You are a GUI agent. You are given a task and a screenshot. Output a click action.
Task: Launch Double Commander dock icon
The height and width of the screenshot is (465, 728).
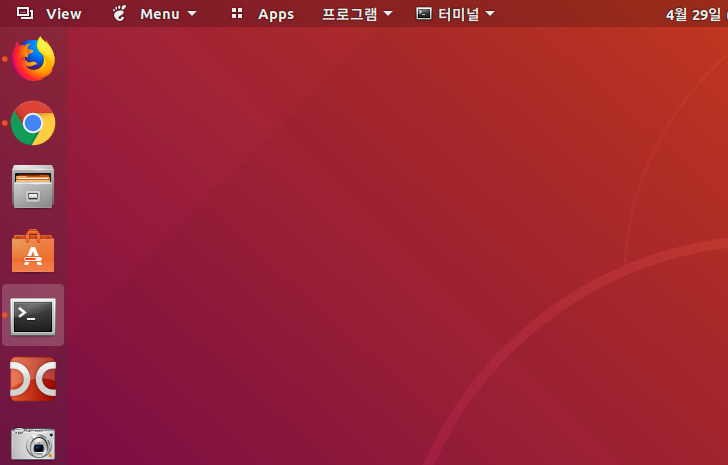(33, 379)
